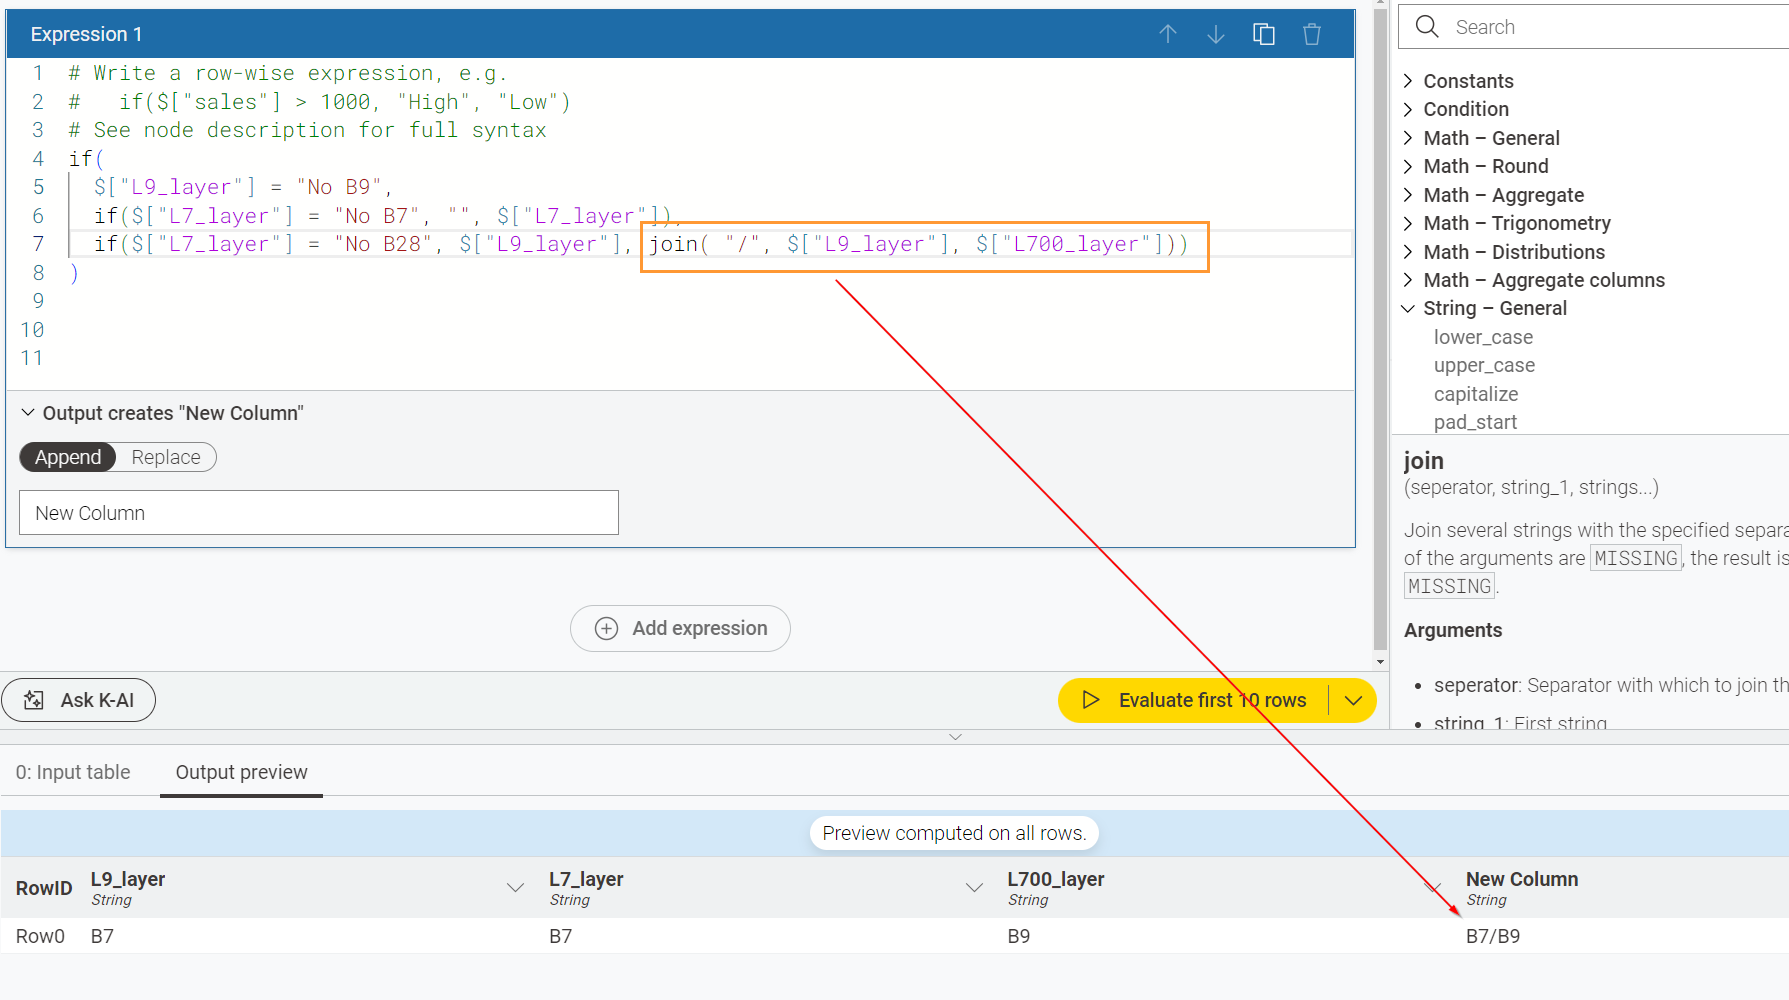Open Evaluate rows dropdown arrow

coord(1353,700)
